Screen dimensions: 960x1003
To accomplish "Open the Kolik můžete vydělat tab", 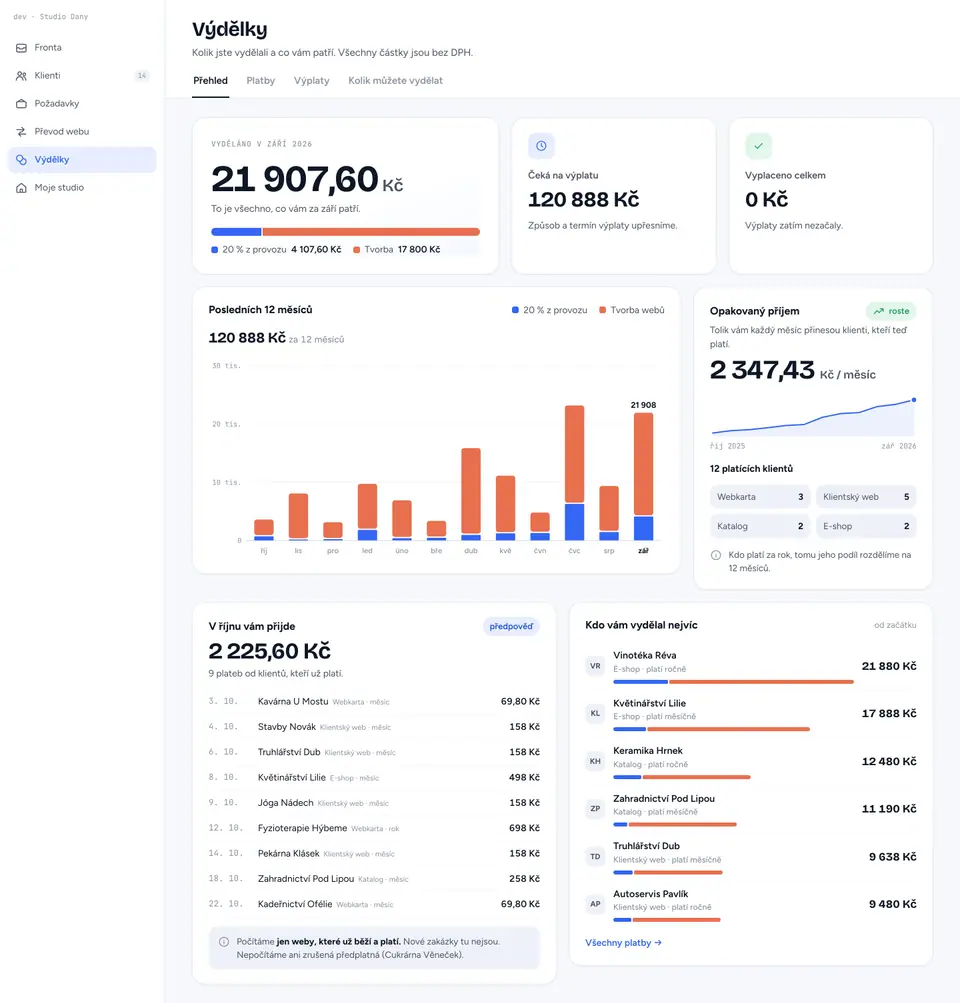I will coord(395,81).
